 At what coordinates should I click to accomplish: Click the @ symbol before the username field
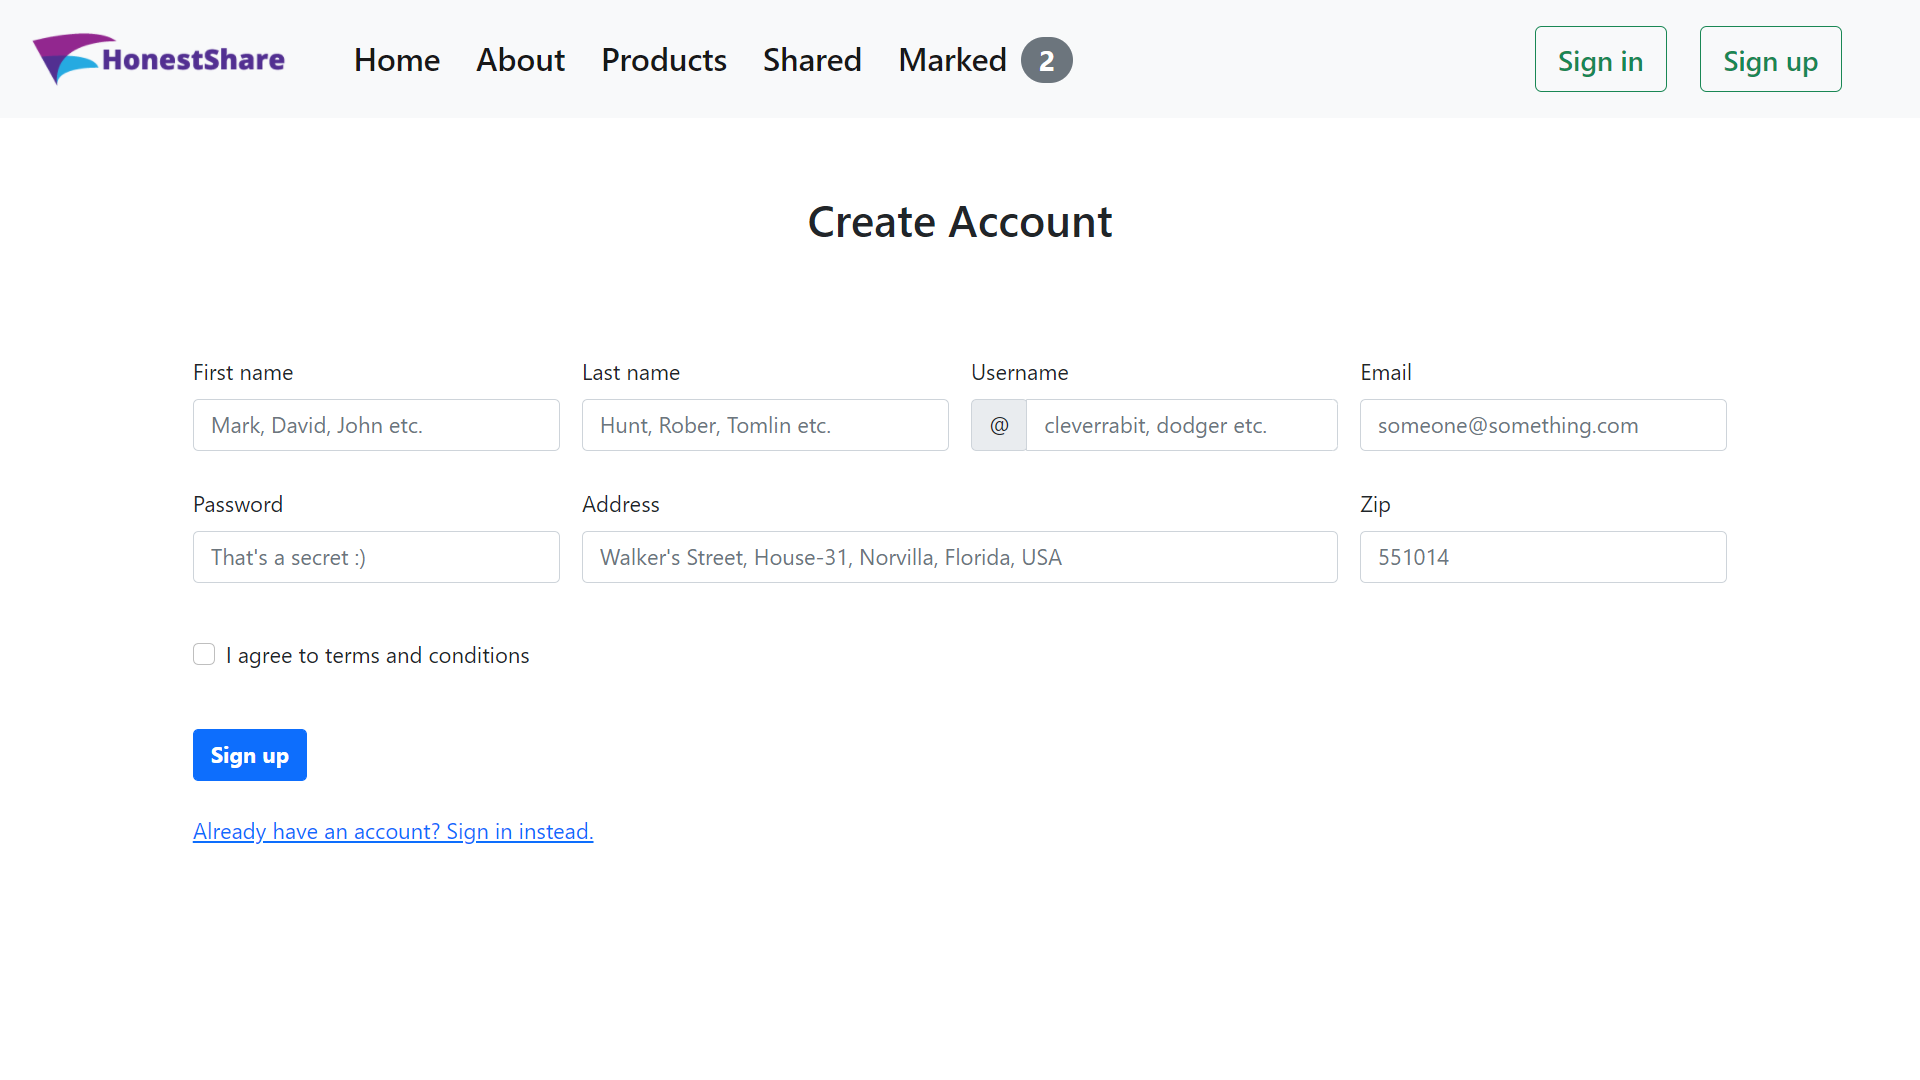pyautogui.click(x=998, y=425)
